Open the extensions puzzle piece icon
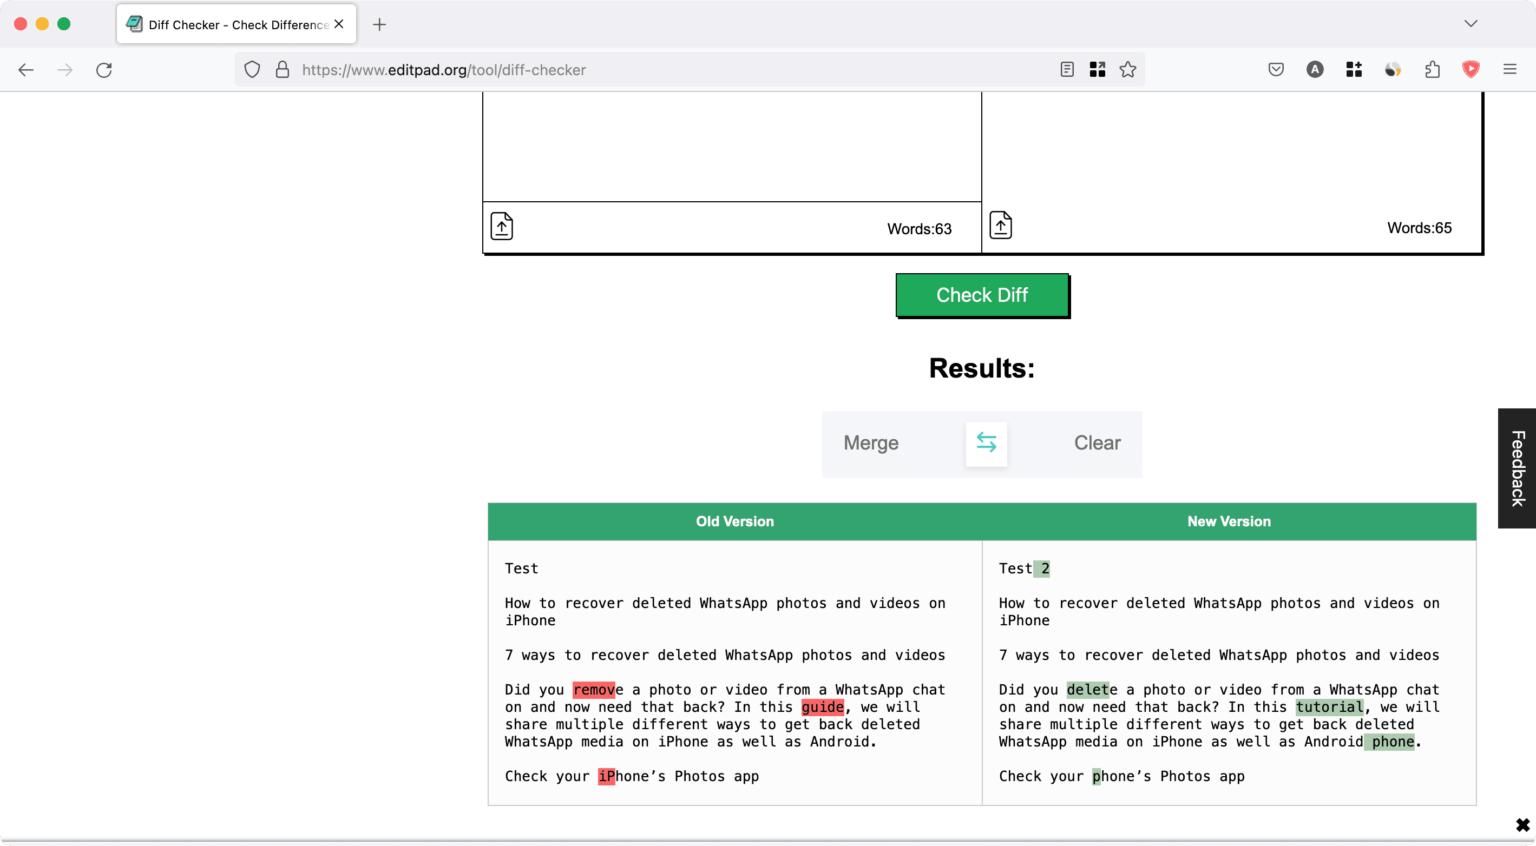1536x846 pixels. click(1432, 70)
